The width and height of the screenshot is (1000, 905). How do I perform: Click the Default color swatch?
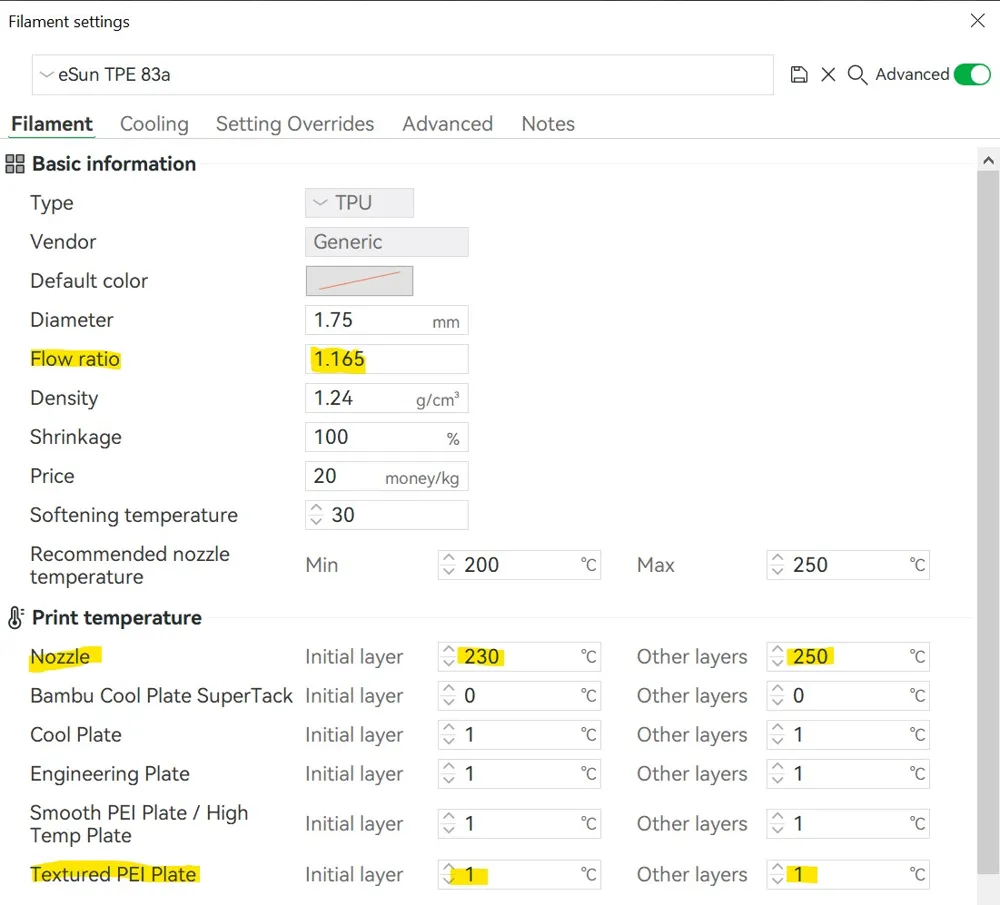[359, 281]
